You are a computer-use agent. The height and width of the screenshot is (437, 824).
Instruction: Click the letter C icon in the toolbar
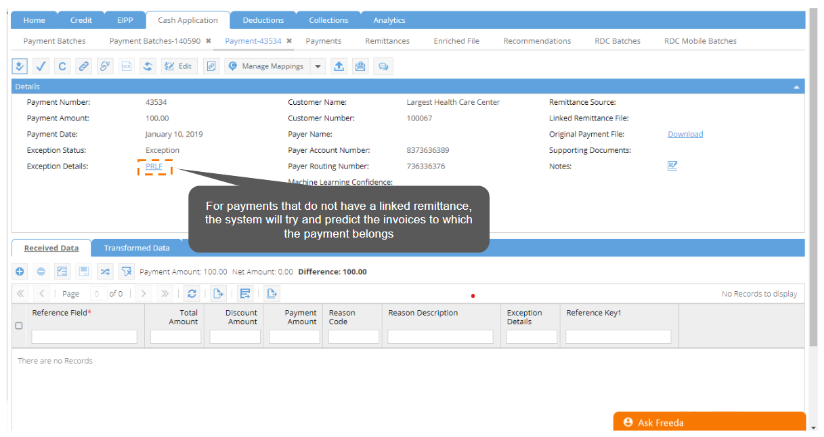pos(62,66)
